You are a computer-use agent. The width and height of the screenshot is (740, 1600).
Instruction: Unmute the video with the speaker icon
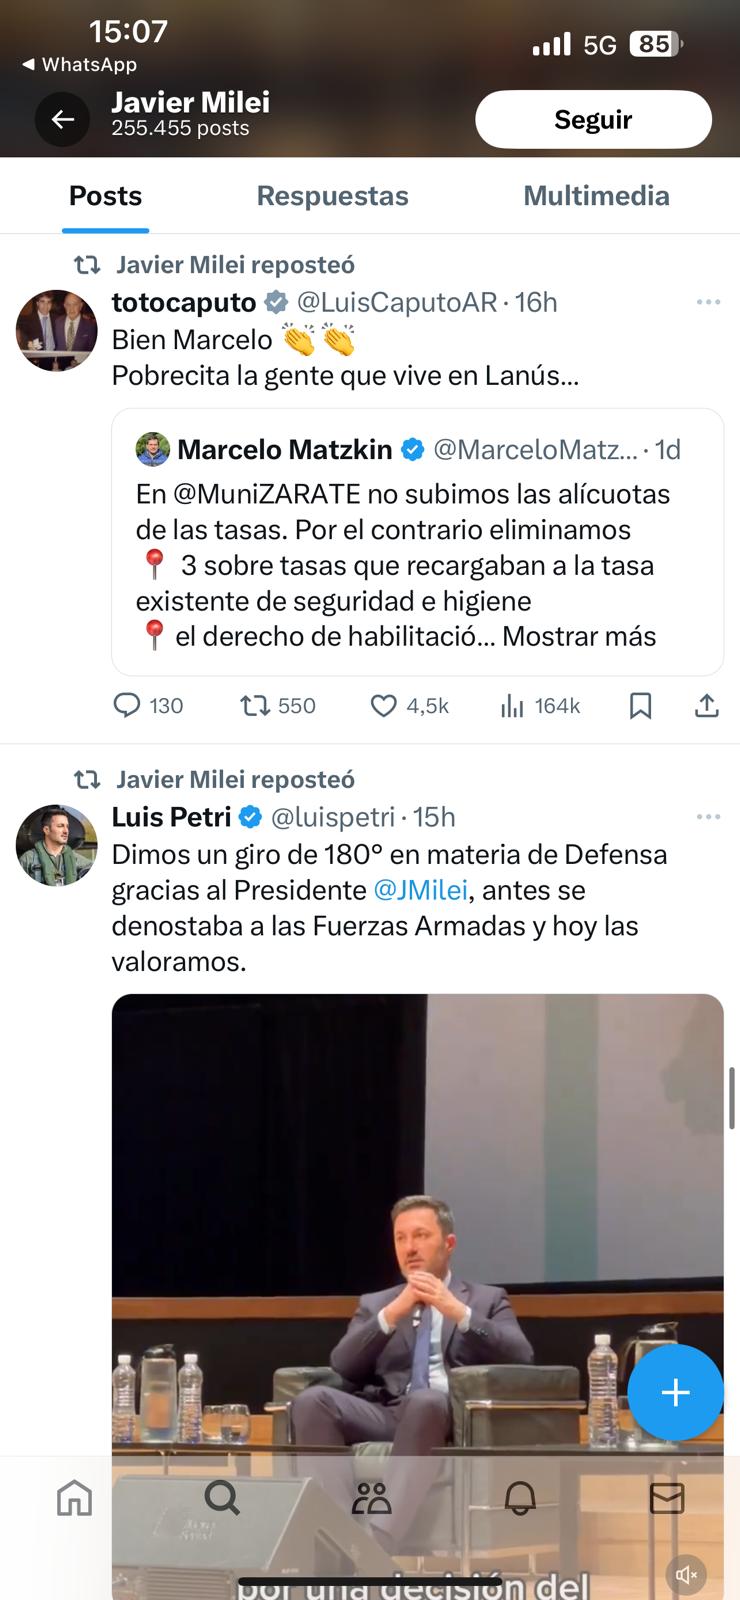[x=687, y=1575]
